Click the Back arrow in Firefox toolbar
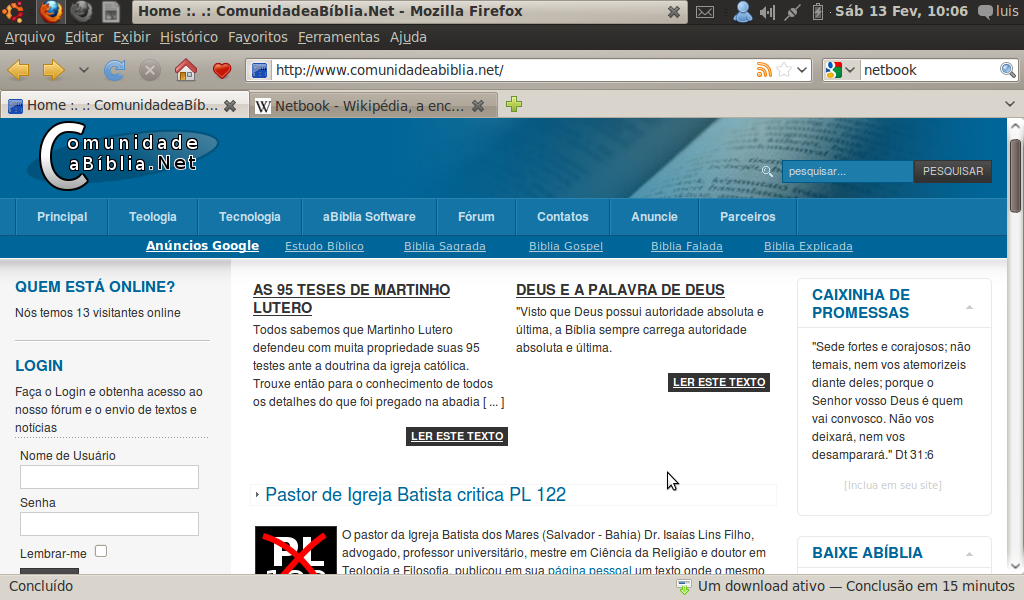This screenshot has height=600, width=1024. point(19,70)
